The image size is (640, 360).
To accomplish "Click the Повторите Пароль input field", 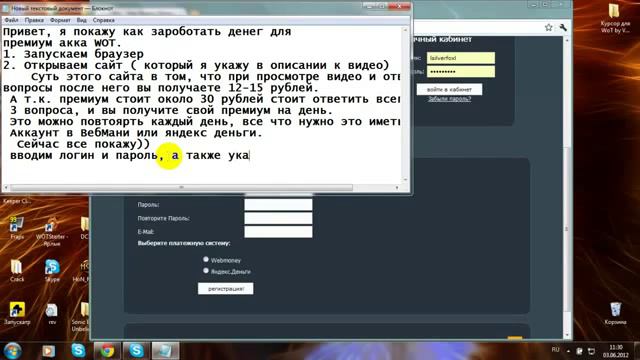I will (278, 218).
